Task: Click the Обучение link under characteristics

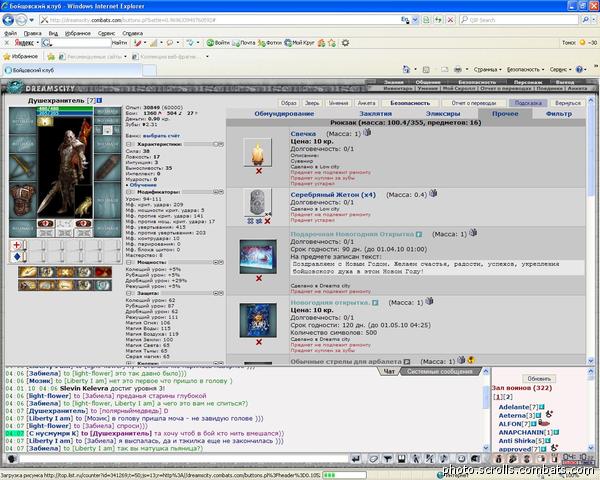Action: pyautogui.click(x=142, y=185)
